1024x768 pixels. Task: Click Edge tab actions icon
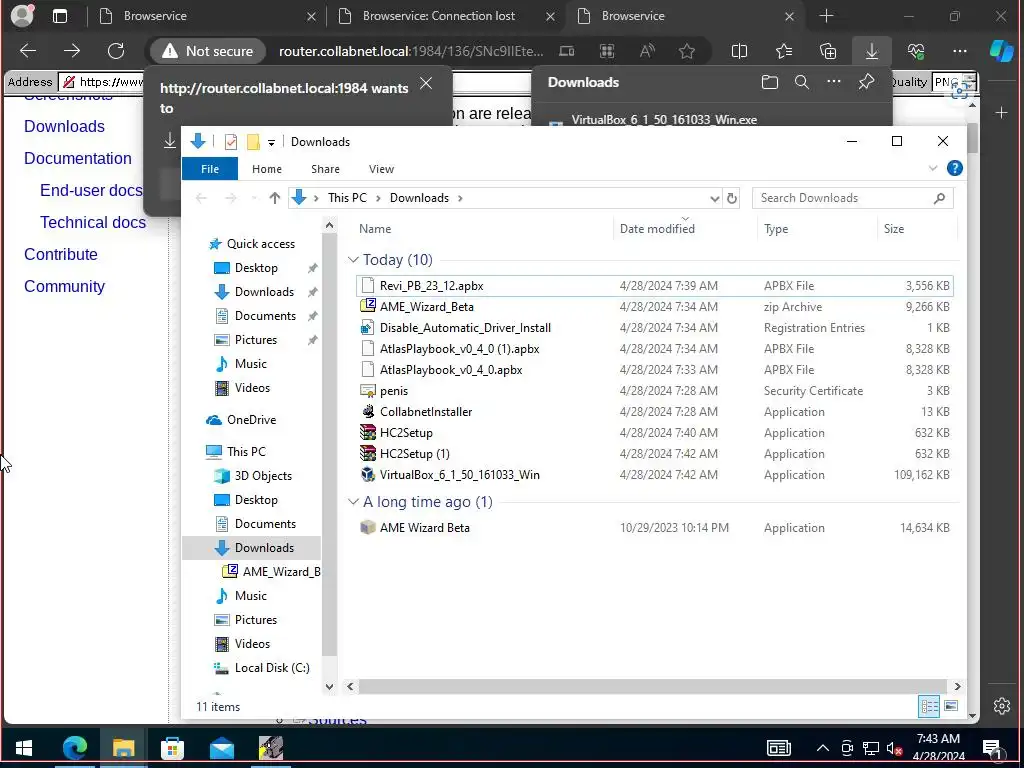(59, 16)
